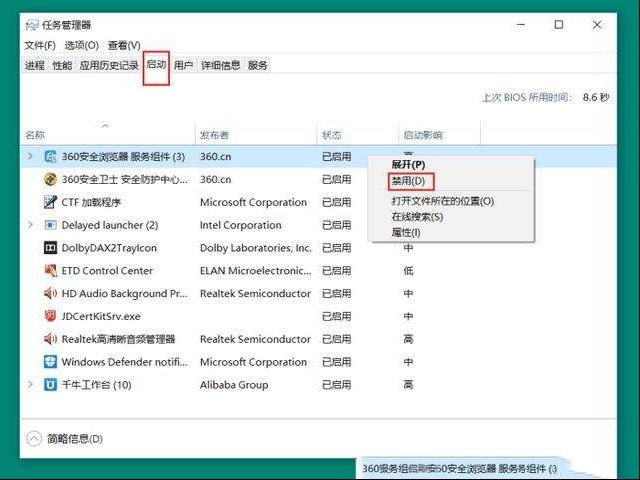Viewport: 640px width, 480px height.
Task: Select the HD Audio Background Pr... row name
Action: (x=124, y=293)
